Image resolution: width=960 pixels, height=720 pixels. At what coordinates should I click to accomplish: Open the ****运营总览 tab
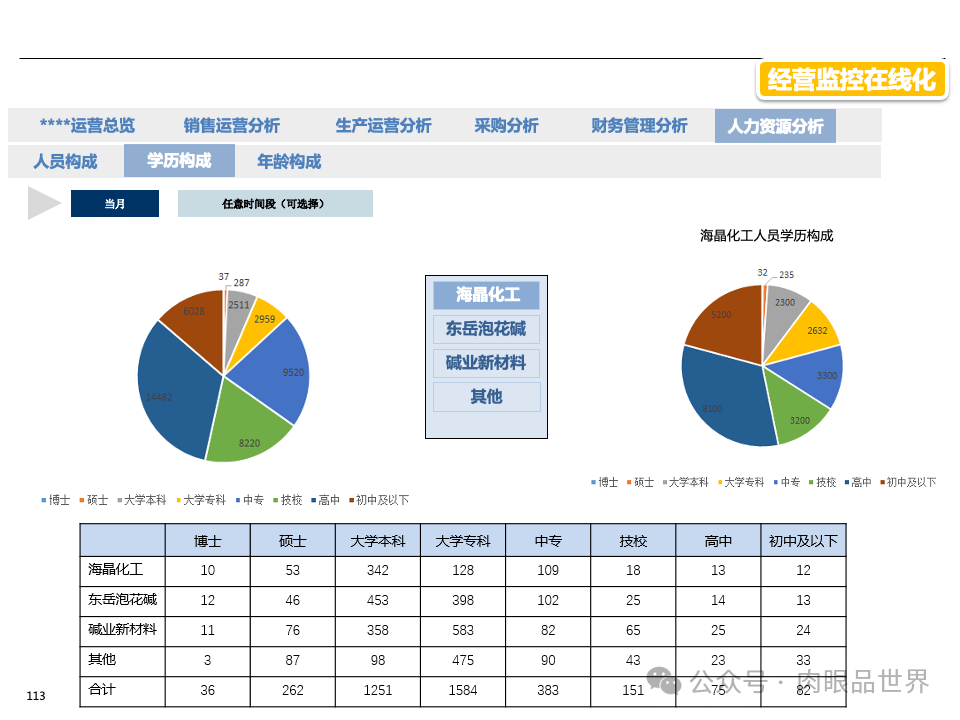pyautogui.click(x=88, y=126)
